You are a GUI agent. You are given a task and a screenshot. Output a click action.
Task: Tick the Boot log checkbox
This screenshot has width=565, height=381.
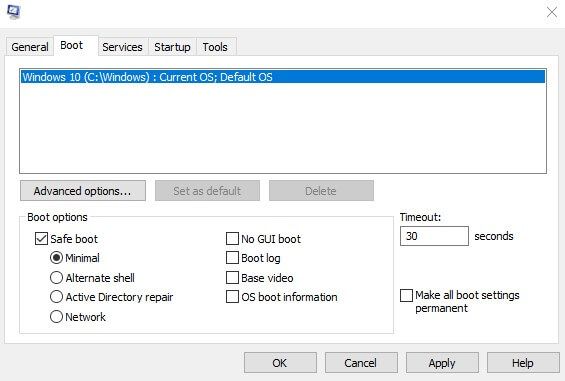coord(232,258)
